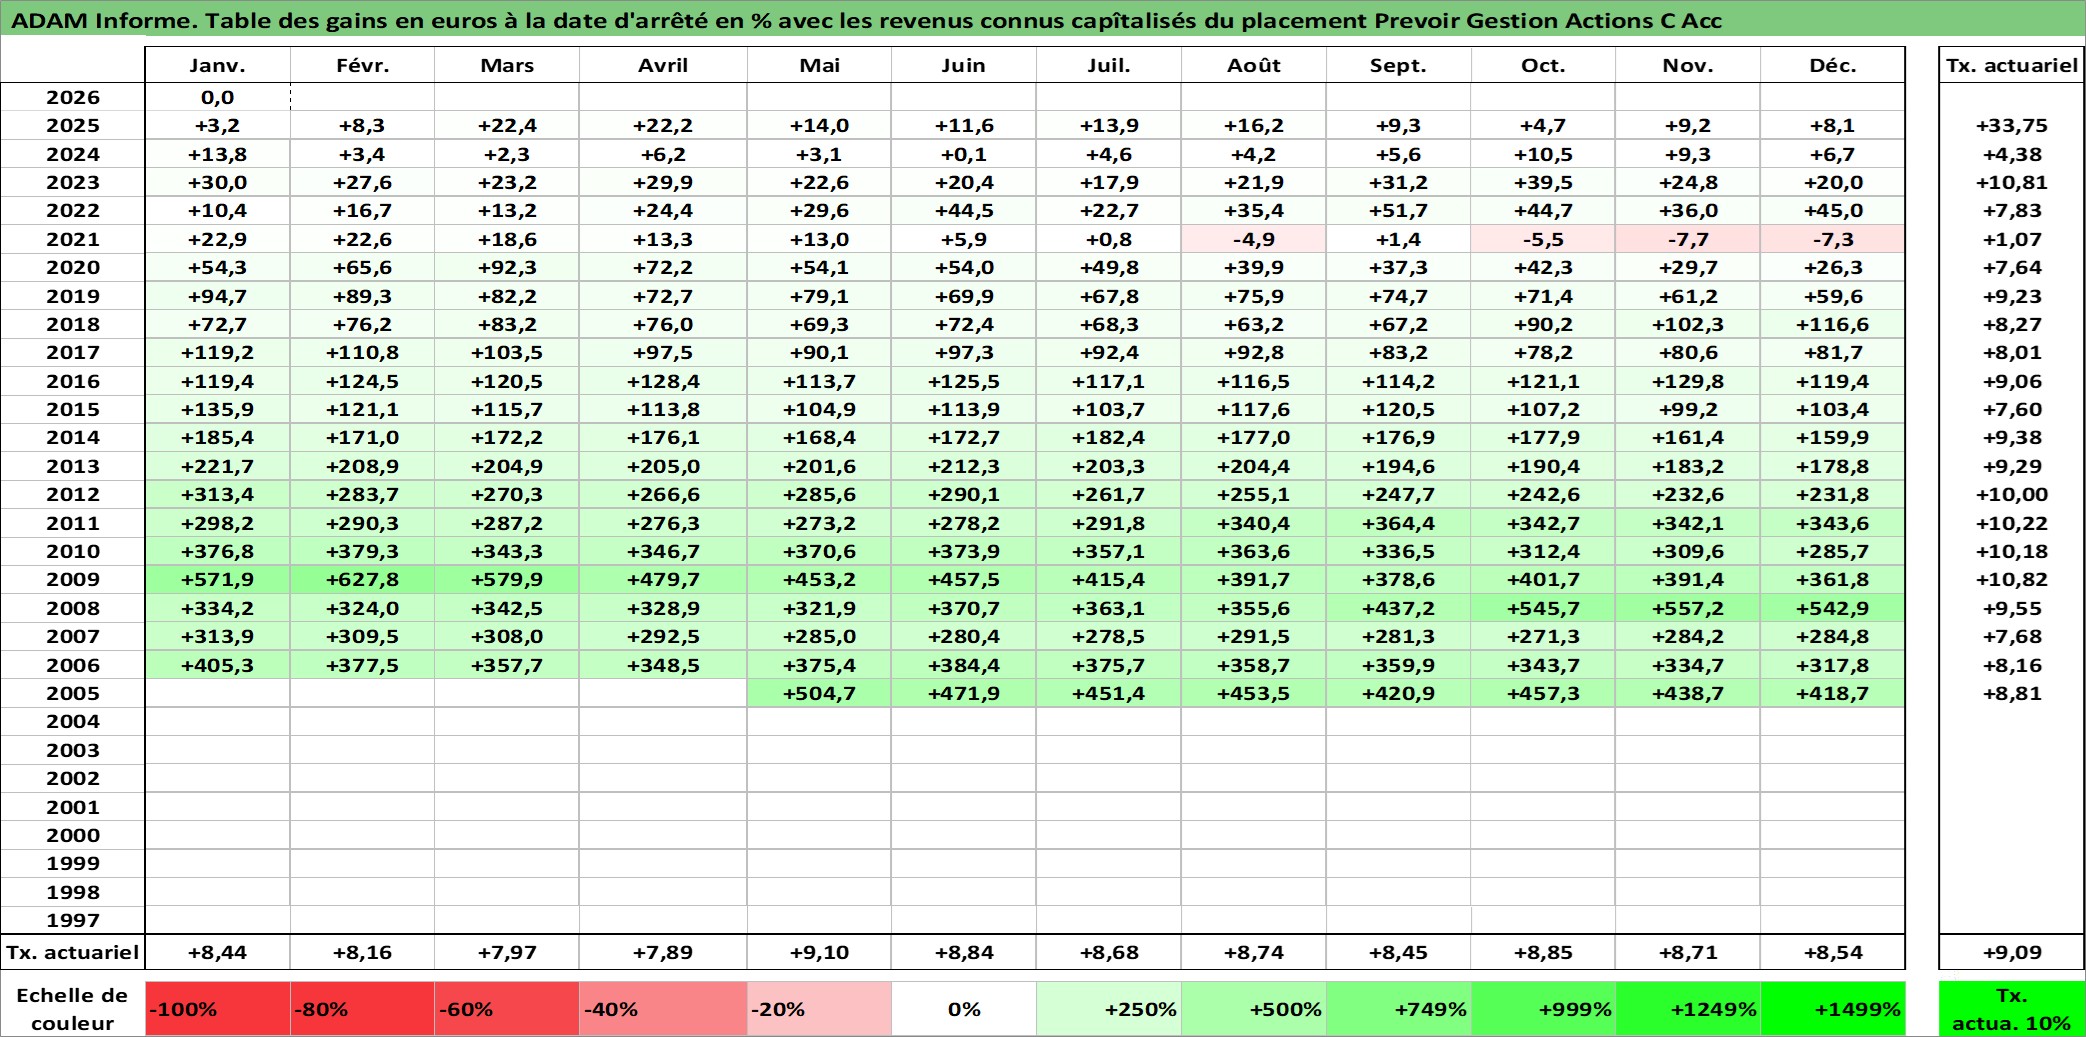Select the -7,7 cell for Nov. 2021
2086x1037 pixels.
1688,239
